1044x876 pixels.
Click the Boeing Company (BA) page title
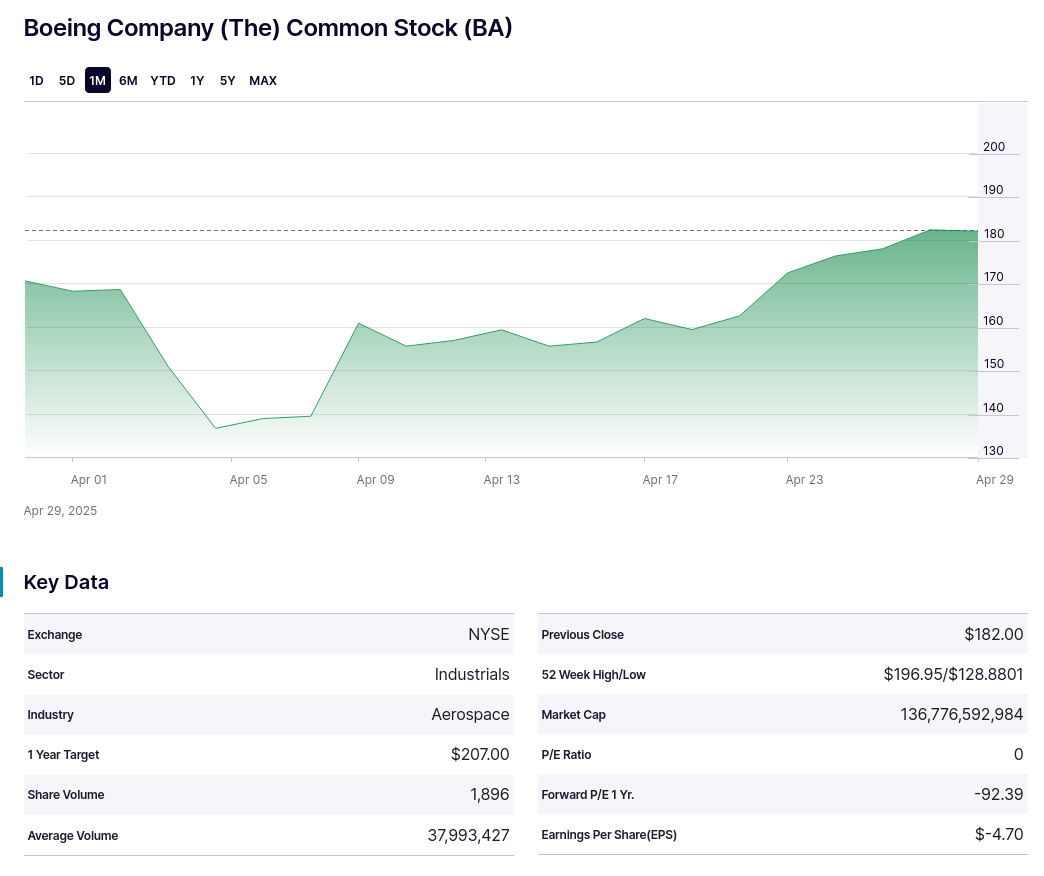(268, 28)
